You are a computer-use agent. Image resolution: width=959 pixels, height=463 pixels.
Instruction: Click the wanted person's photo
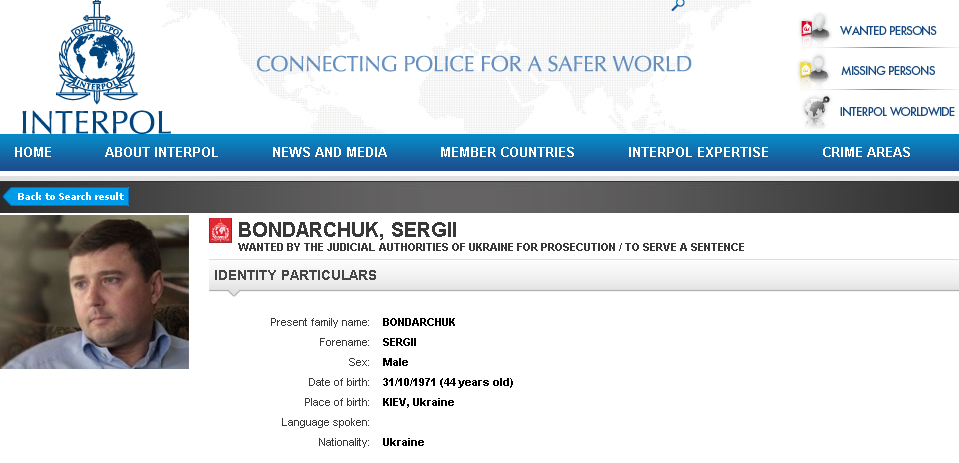pos(94,292)
